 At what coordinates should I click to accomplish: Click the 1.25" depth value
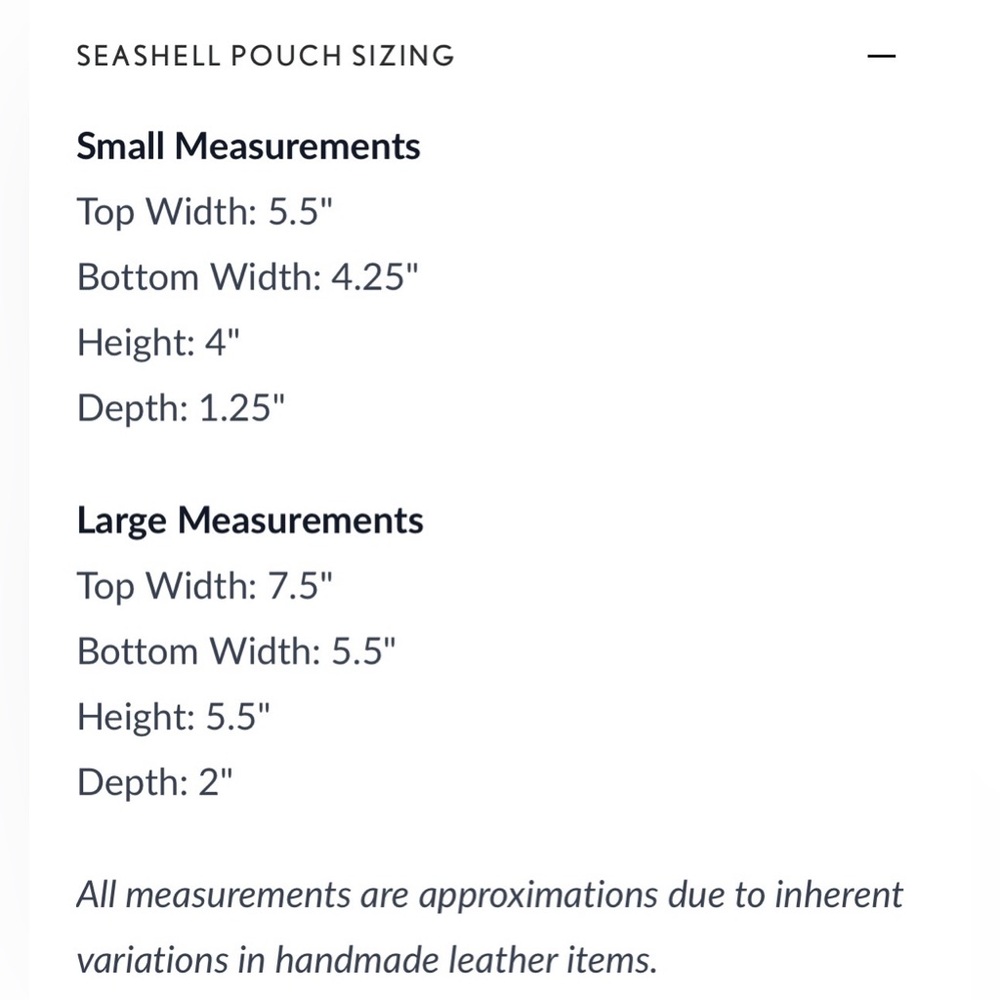(x=242, y=408)
